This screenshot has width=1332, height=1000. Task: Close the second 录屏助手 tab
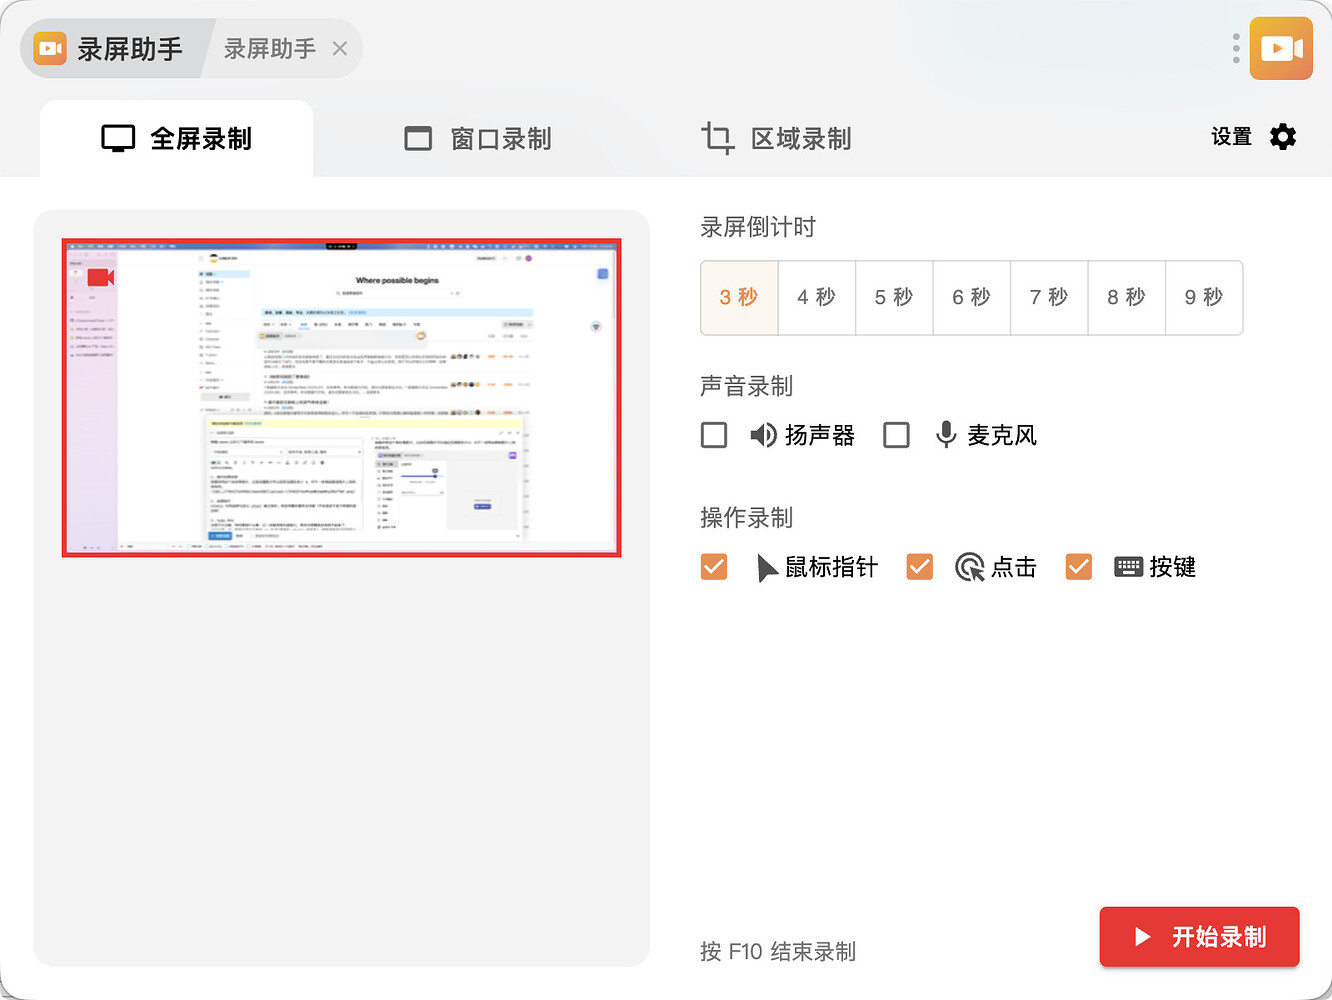click(x=340, y=48)
